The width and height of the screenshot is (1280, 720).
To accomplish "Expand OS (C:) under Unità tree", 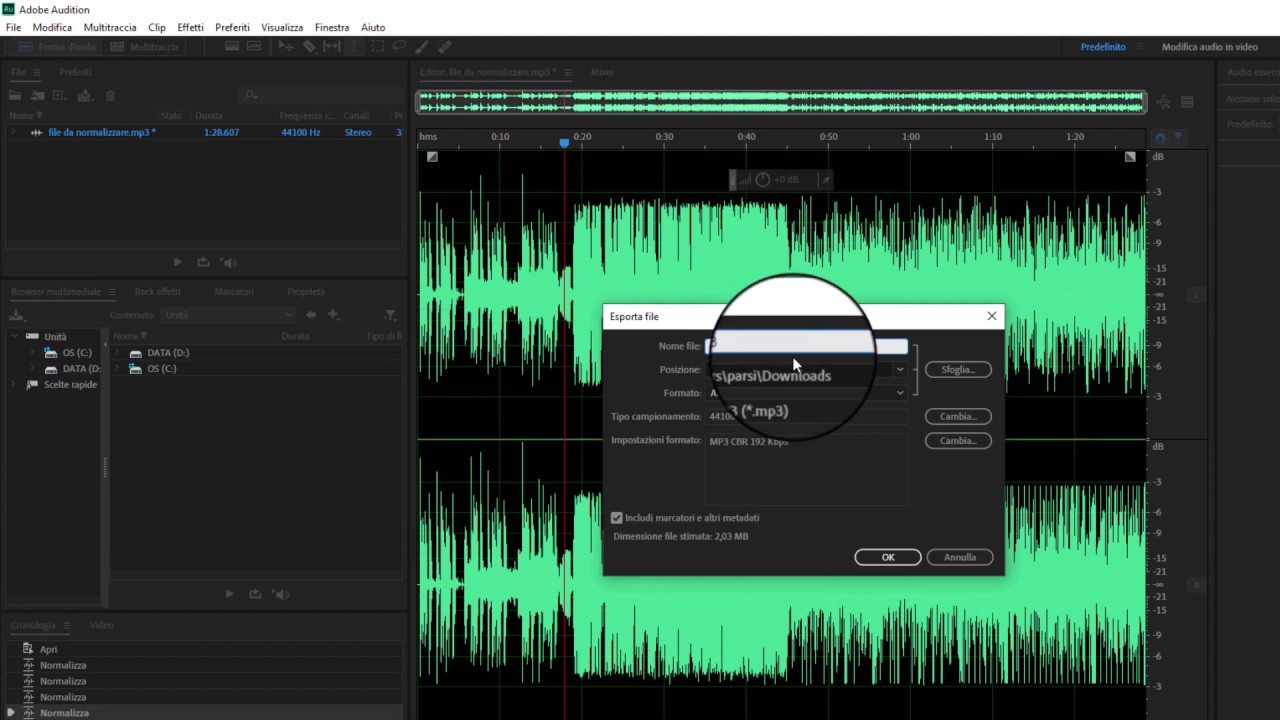I will coord(32,353).
